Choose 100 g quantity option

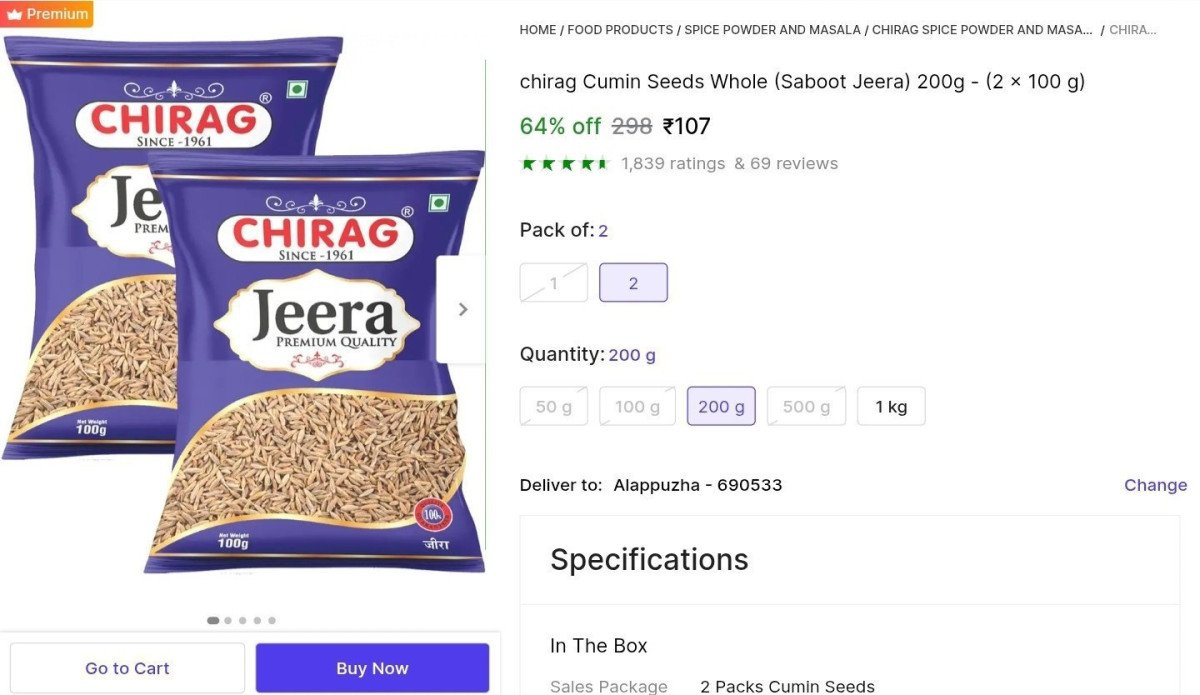pyautogui.click(x=637, y=406)
